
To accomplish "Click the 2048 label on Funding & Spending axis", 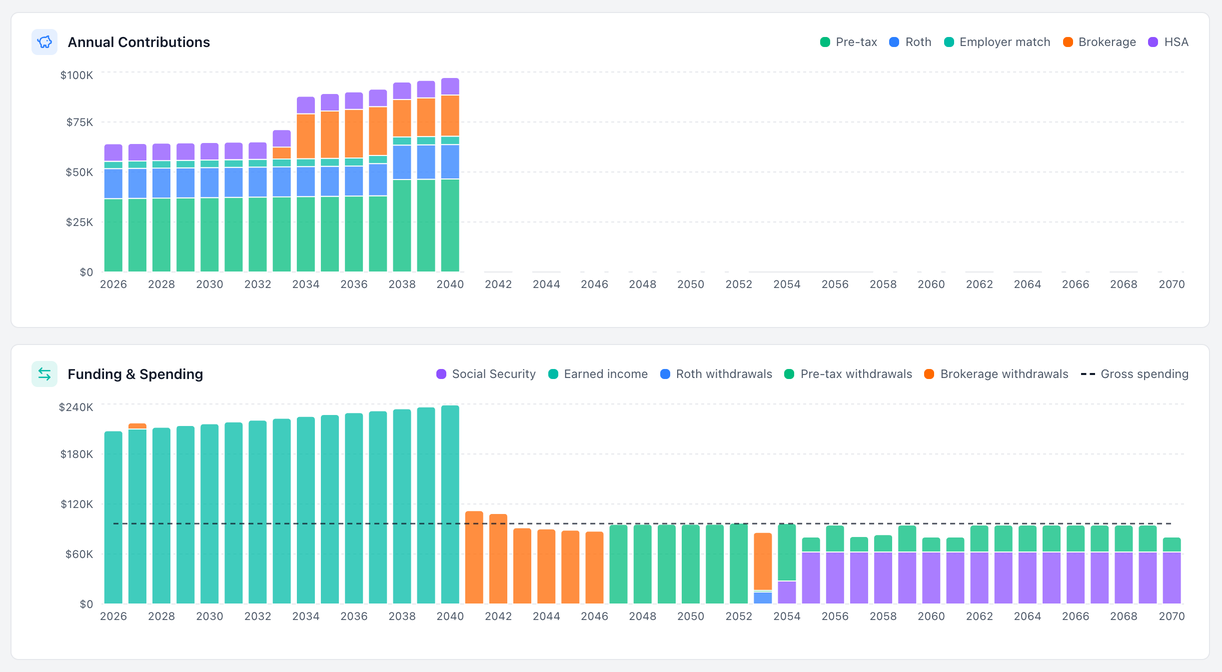I will pos(642,616).
